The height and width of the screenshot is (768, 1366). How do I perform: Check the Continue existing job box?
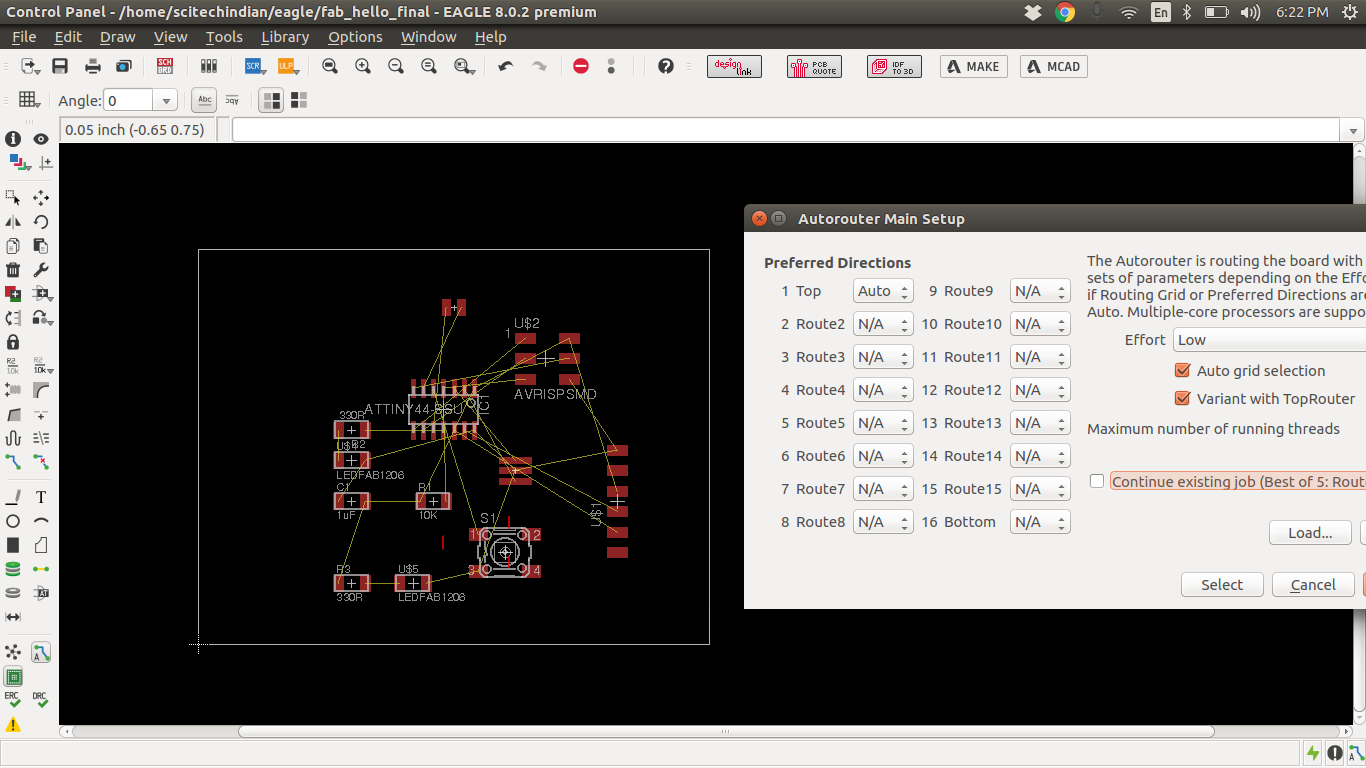(1097, 481)
